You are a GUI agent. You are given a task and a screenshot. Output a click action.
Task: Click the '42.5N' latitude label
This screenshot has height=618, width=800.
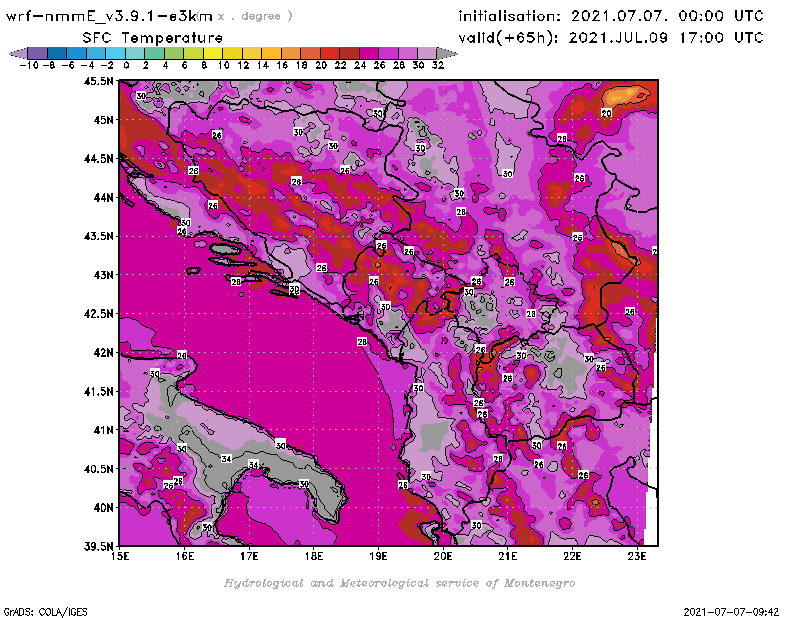[x=98, y=314]
